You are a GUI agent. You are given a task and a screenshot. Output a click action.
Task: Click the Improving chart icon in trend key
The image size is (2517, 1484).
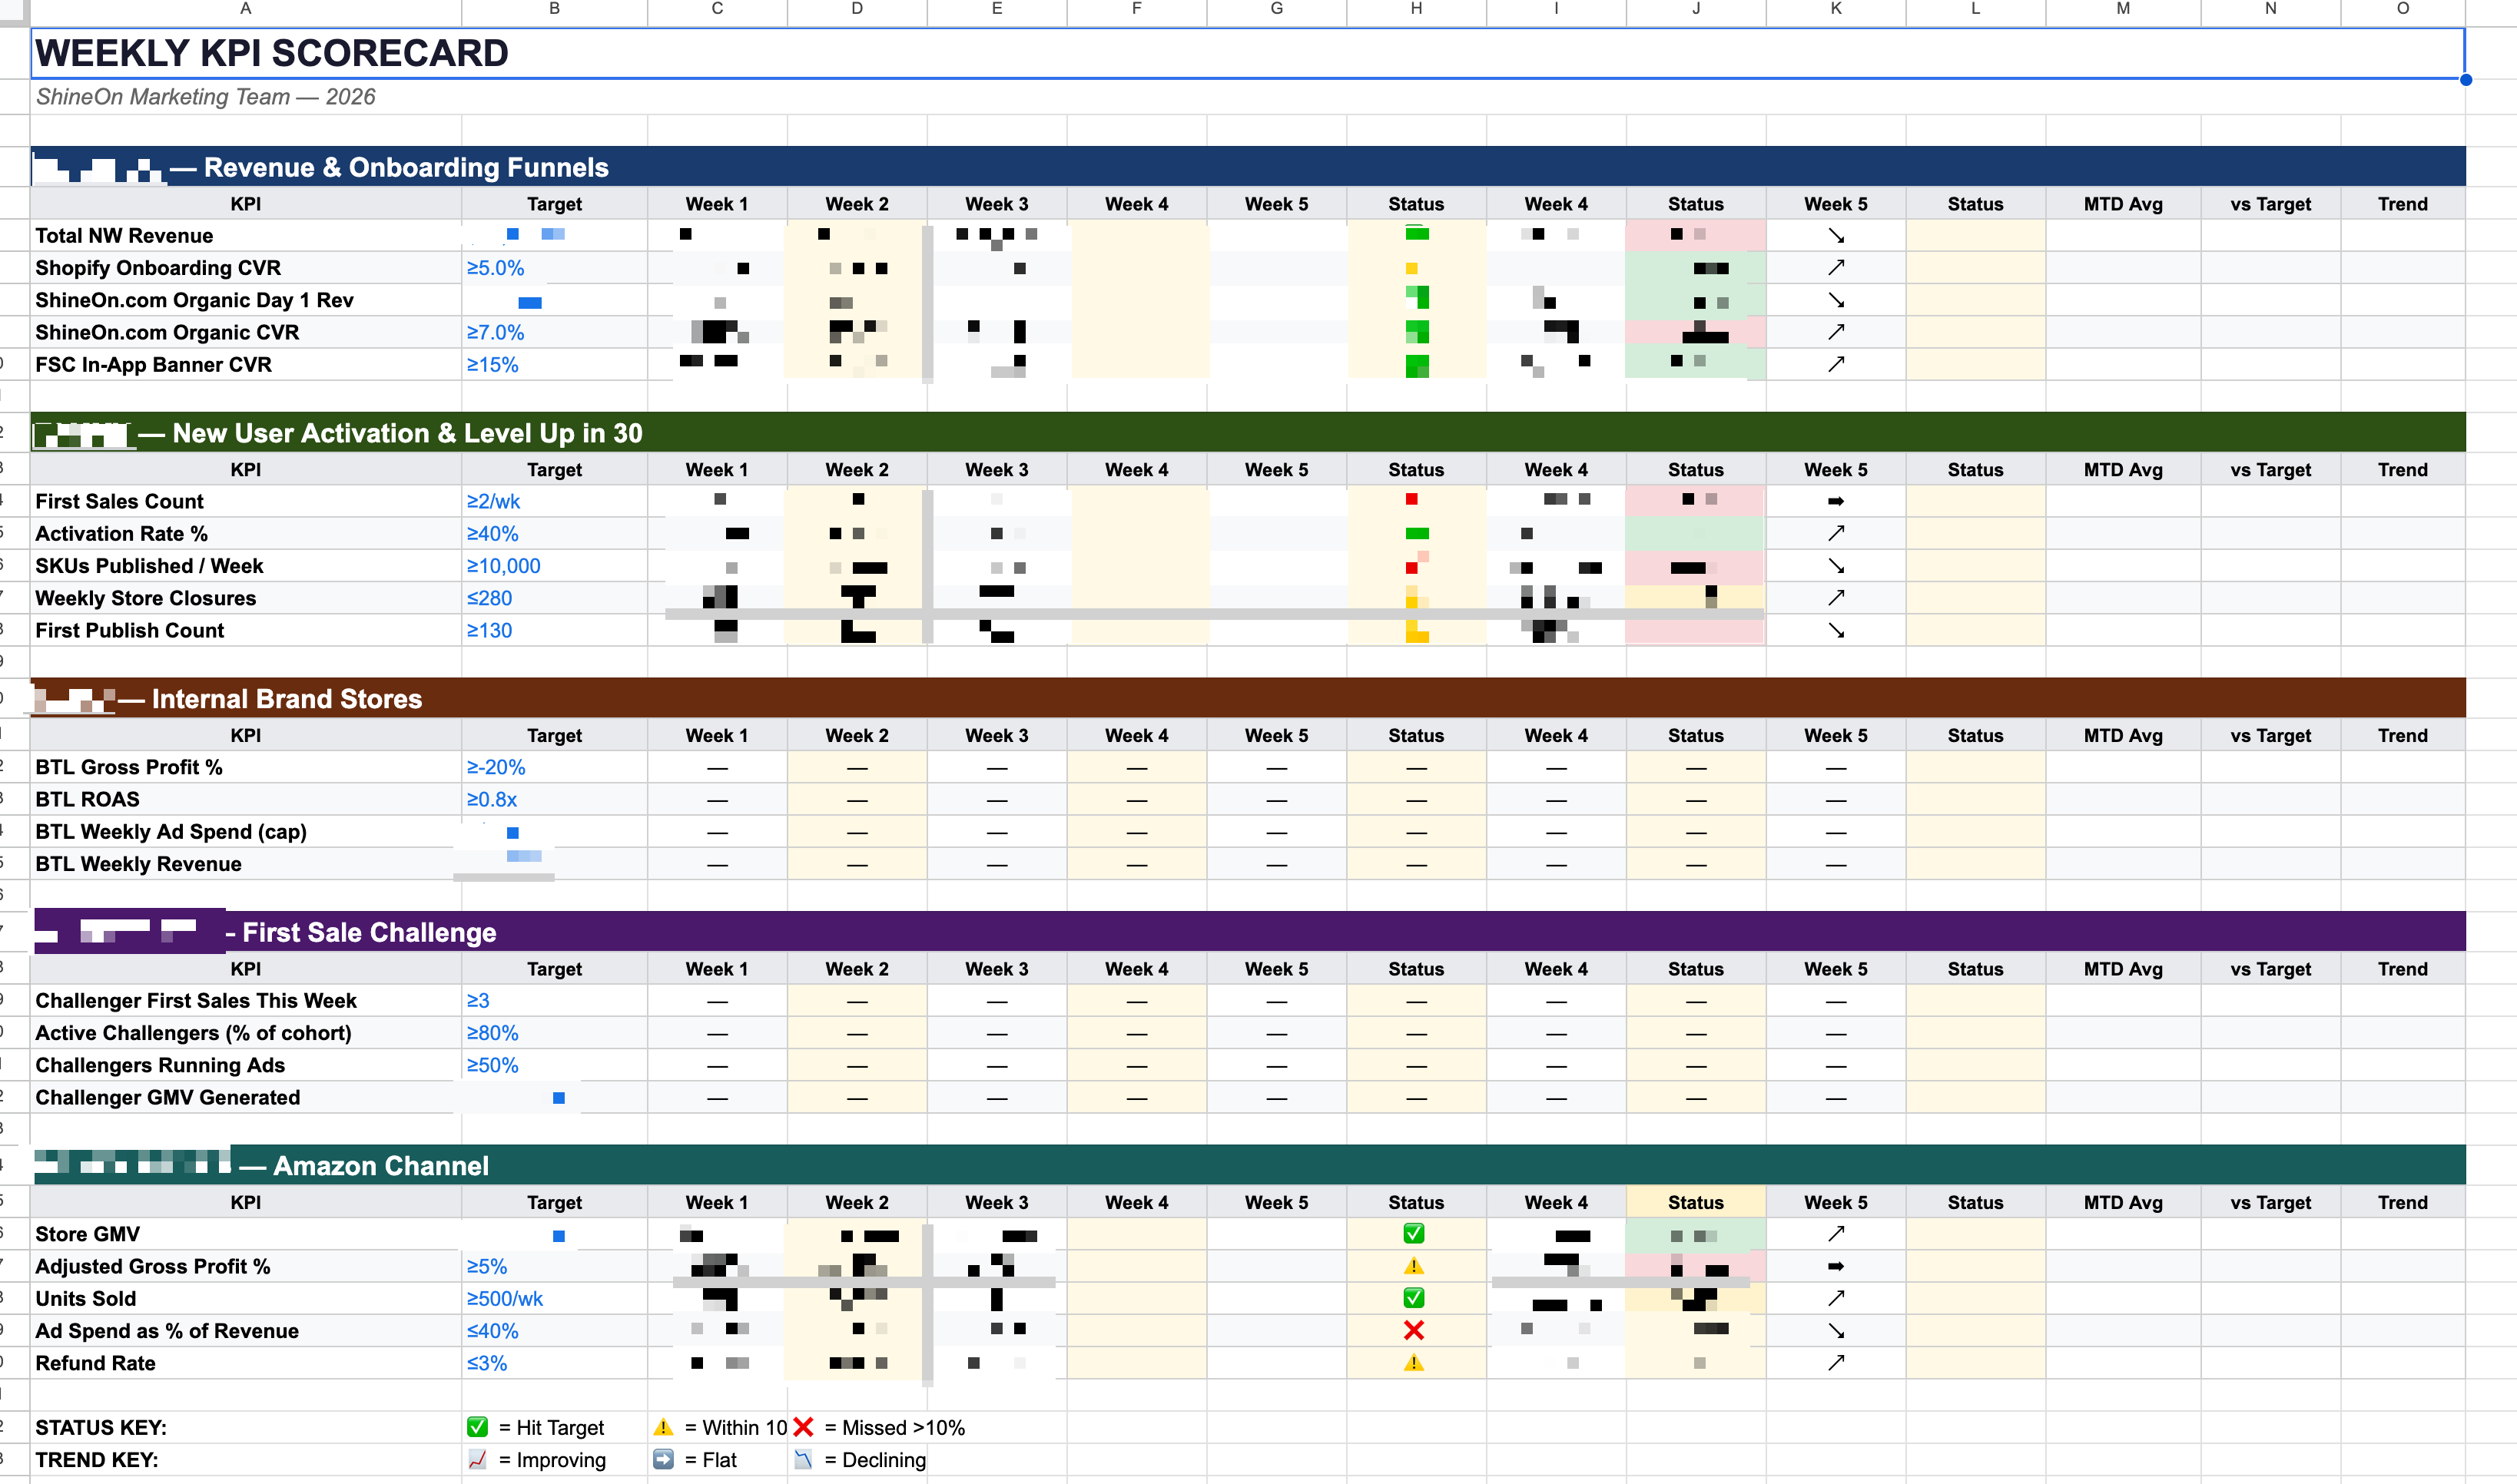click(477, 1459)
